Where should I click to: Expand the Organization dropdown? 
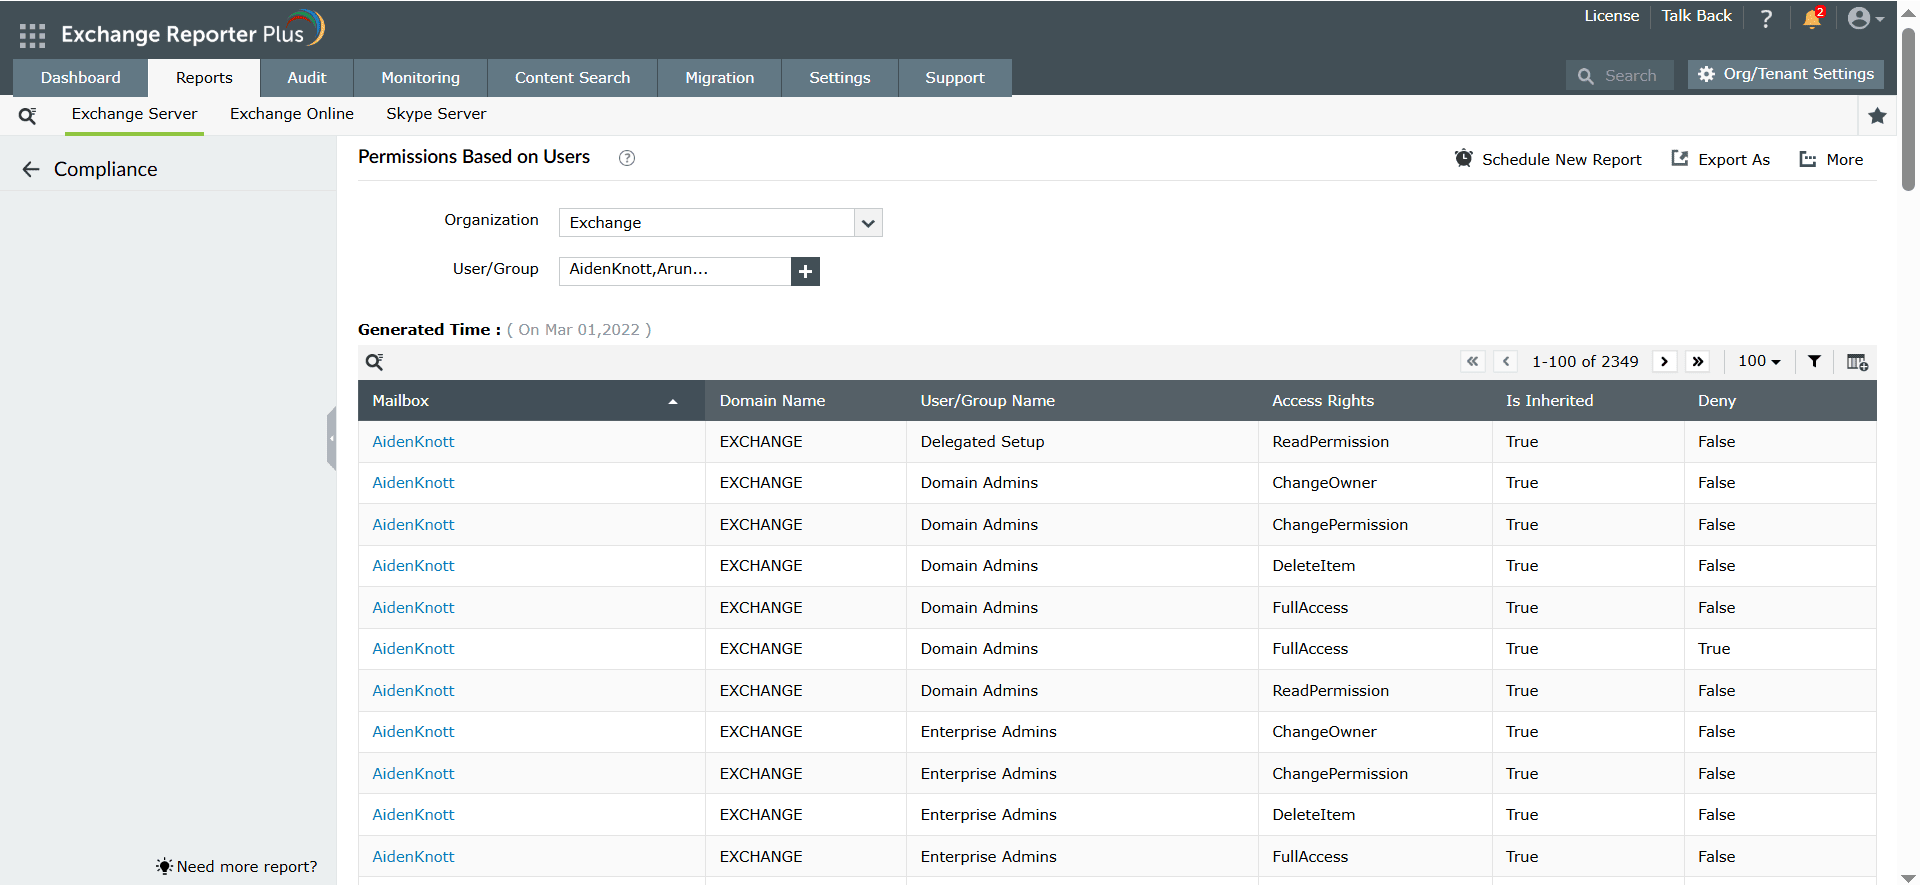coord(868,223)
